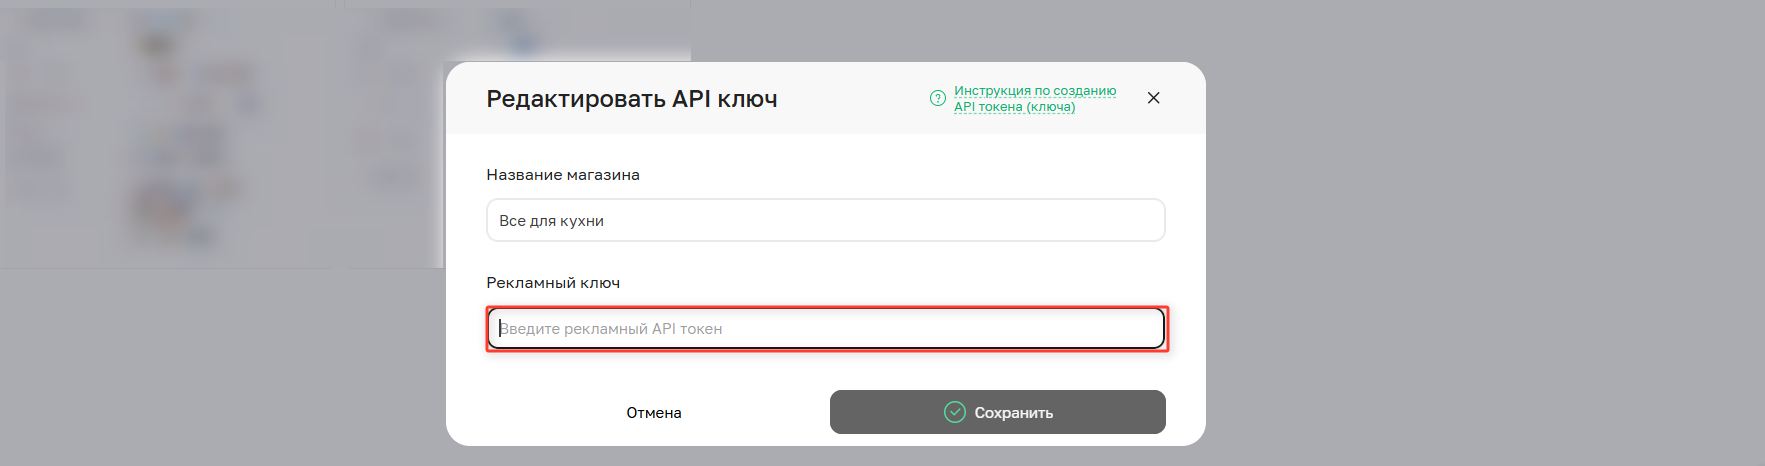Save changes with the Сохранить button
This screenshot has width=1765, height=466.
(x=997, y=412)
